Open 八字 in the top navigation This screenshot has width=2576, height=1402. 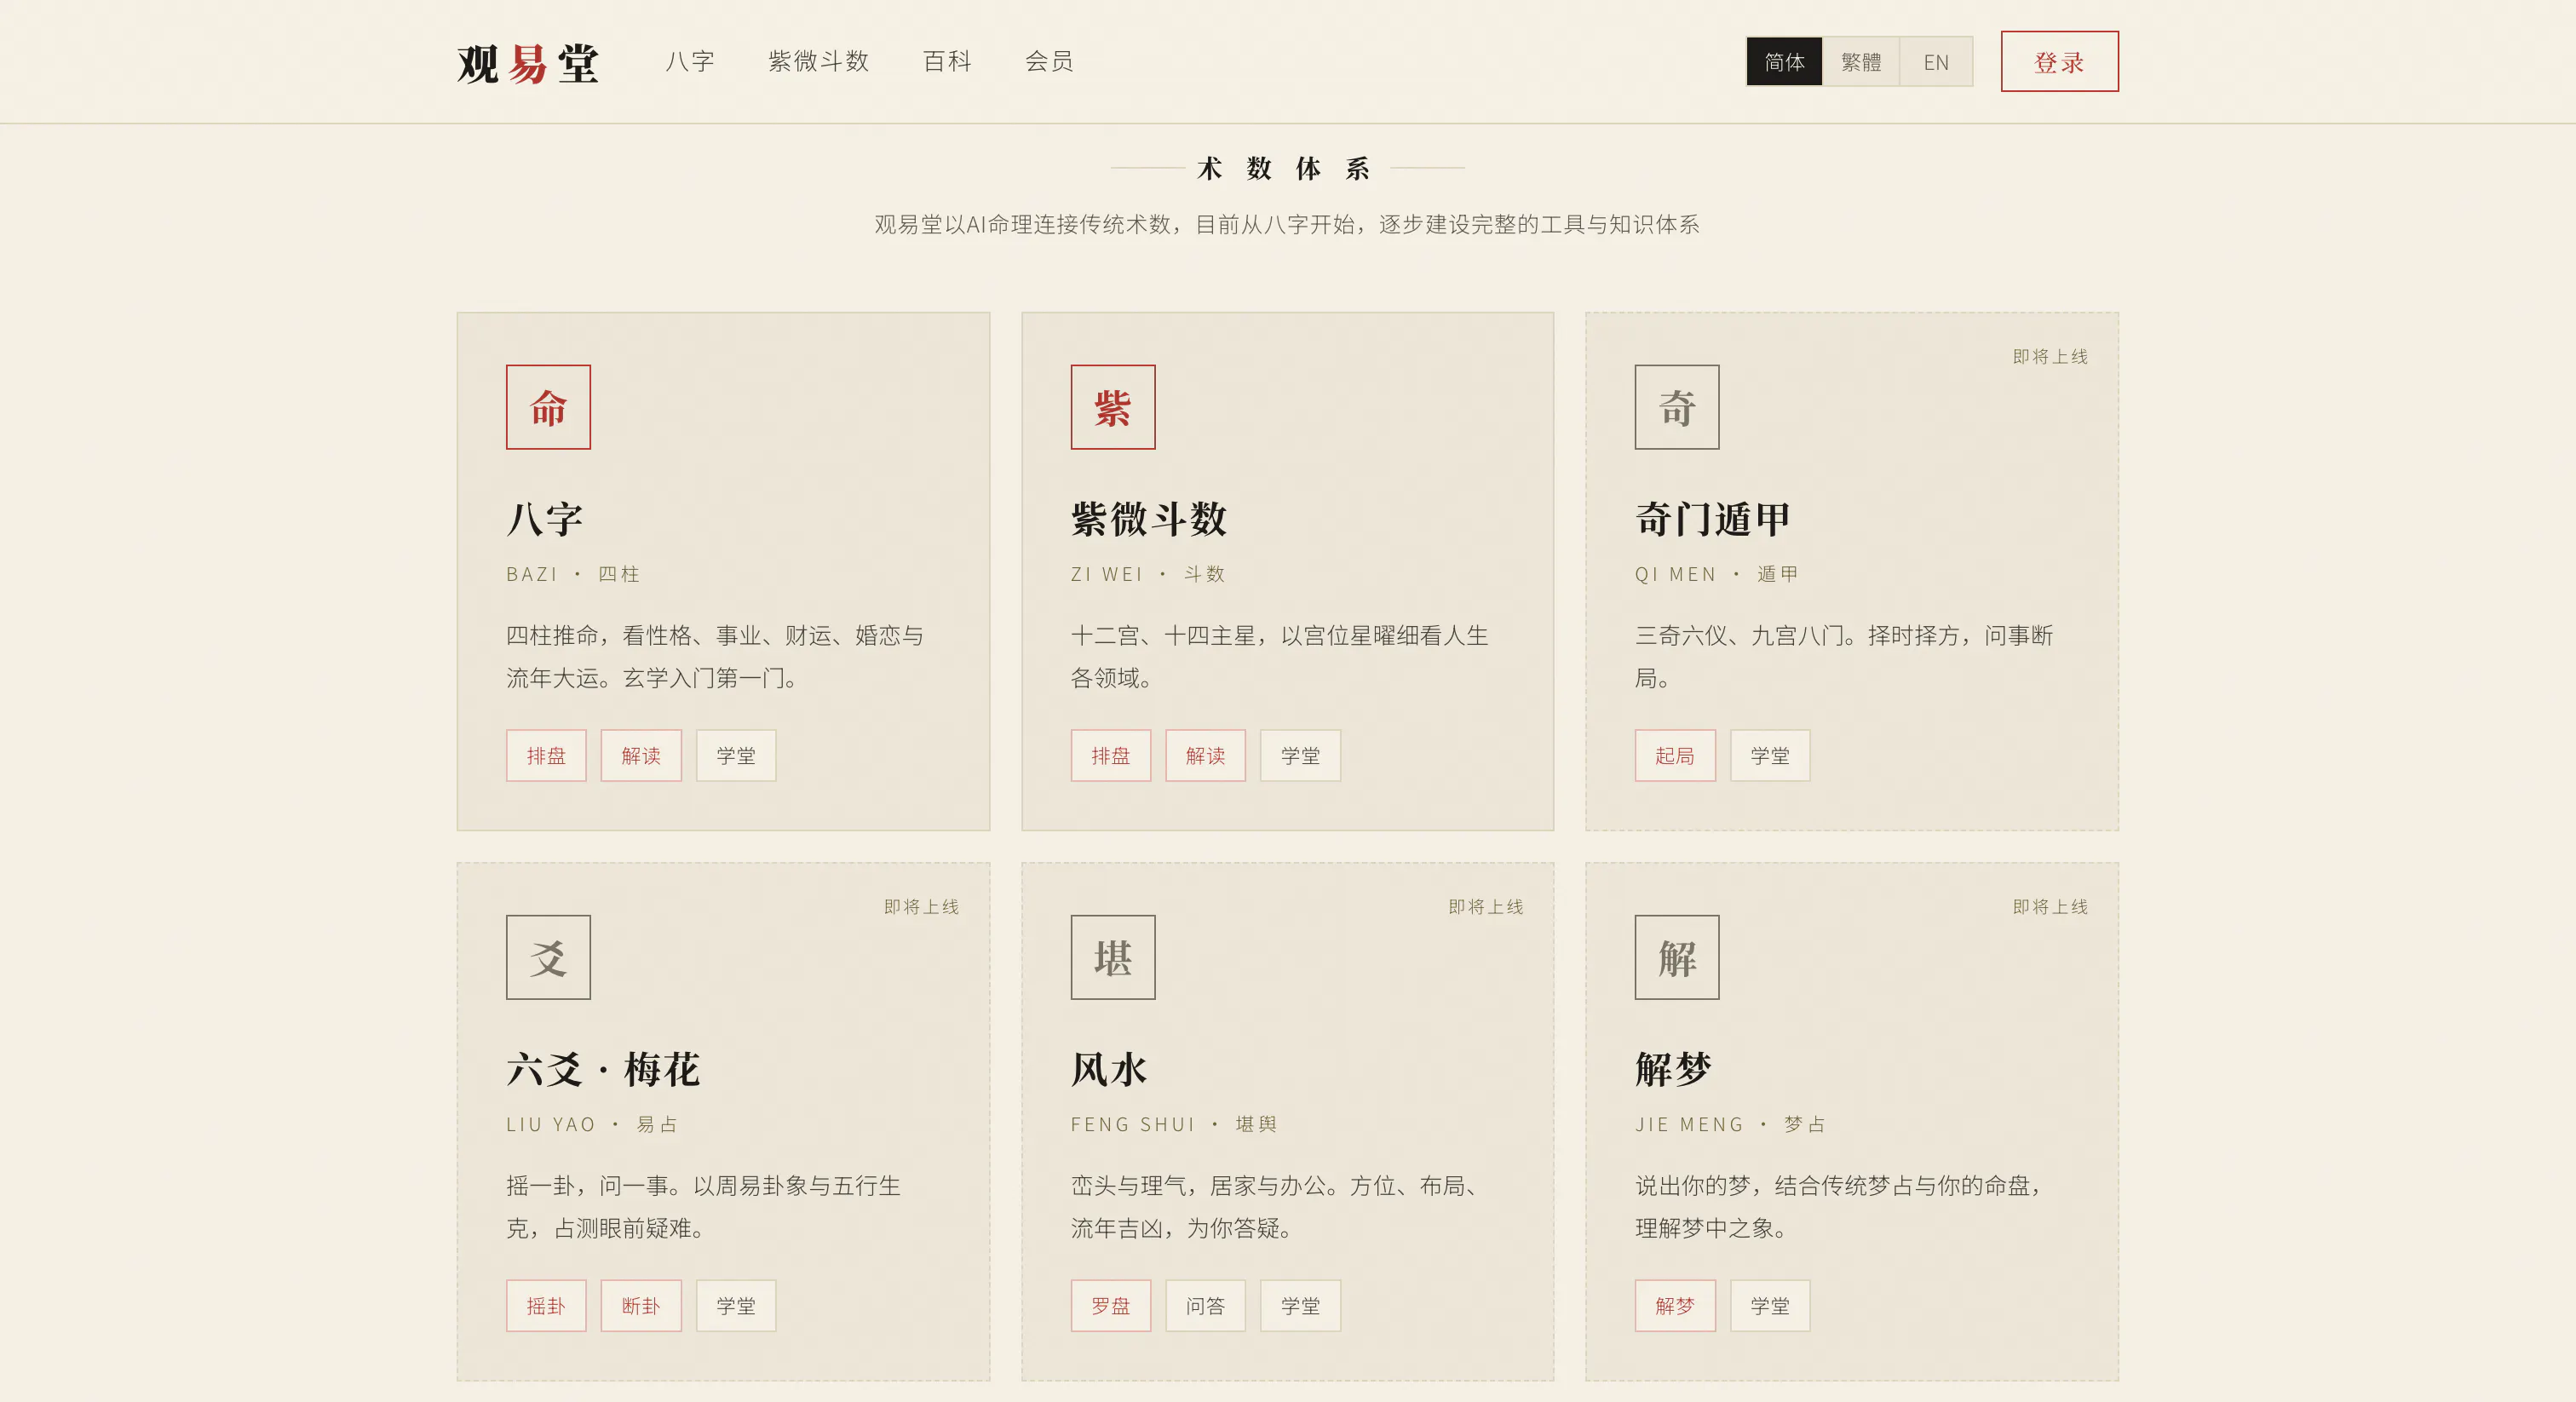pos(690,62)
